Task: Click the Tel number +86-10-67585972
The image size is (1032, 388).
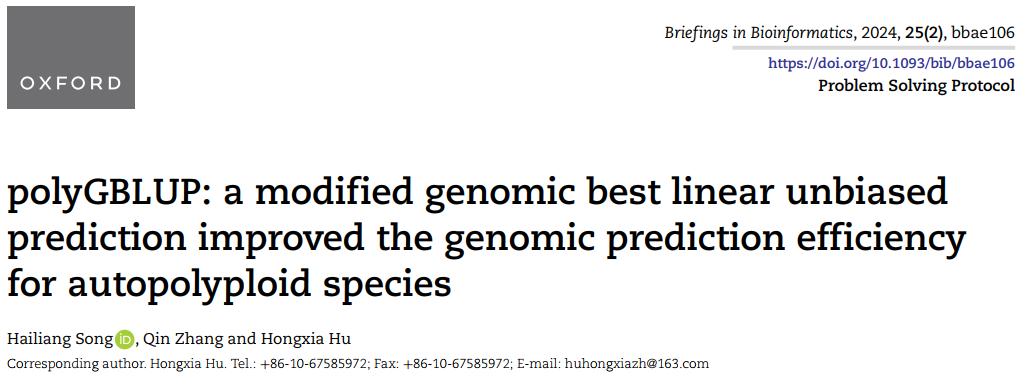Action: pos(315,364)
